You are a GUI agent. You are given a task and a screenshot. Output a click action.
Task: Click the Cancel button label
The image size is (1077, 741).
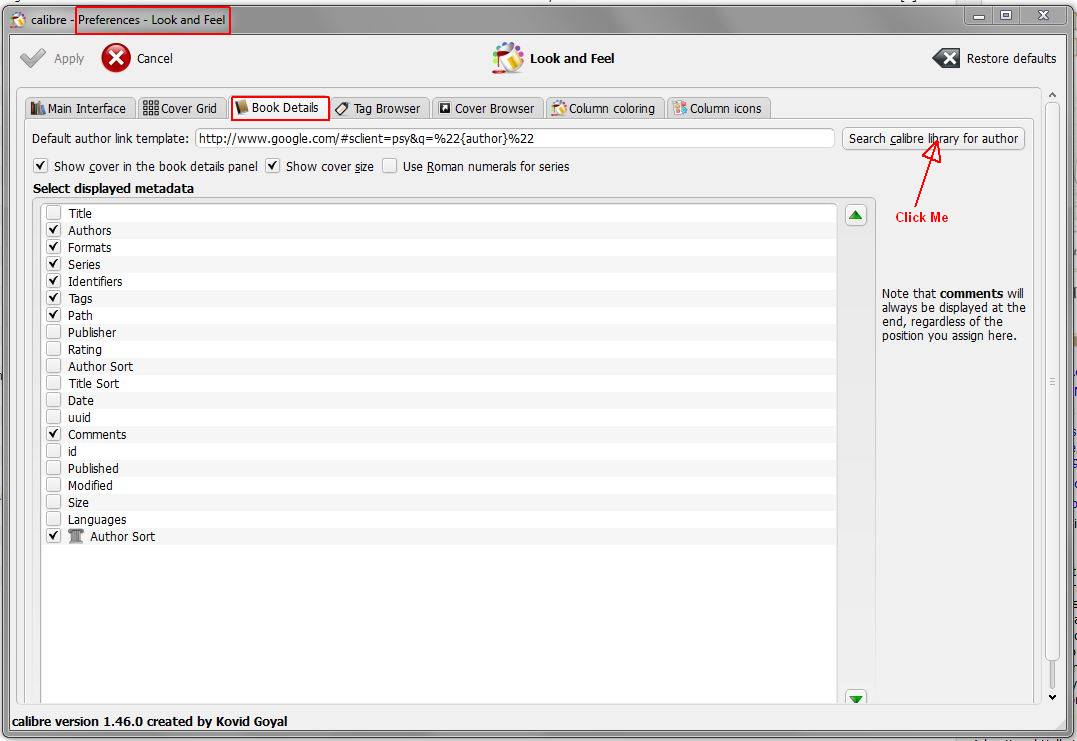pyautogui.click(x=155, y=58)
